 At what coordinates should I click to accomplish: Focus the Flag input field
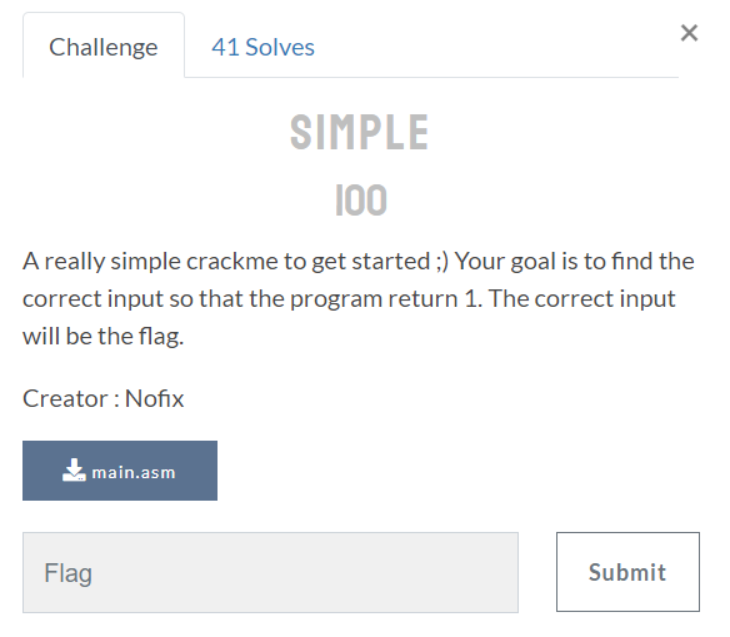coord(270,573)
